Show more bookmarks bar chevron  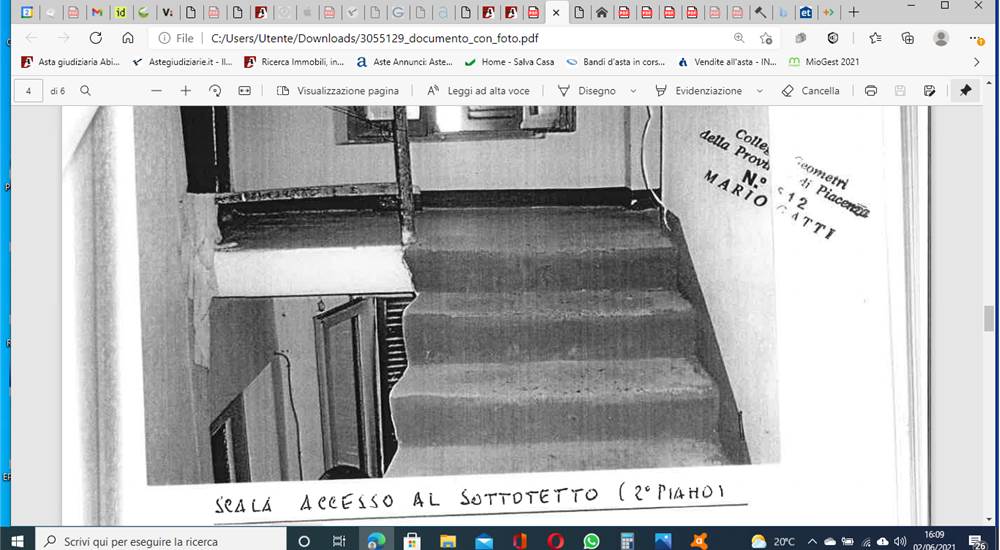coord(976,62)
